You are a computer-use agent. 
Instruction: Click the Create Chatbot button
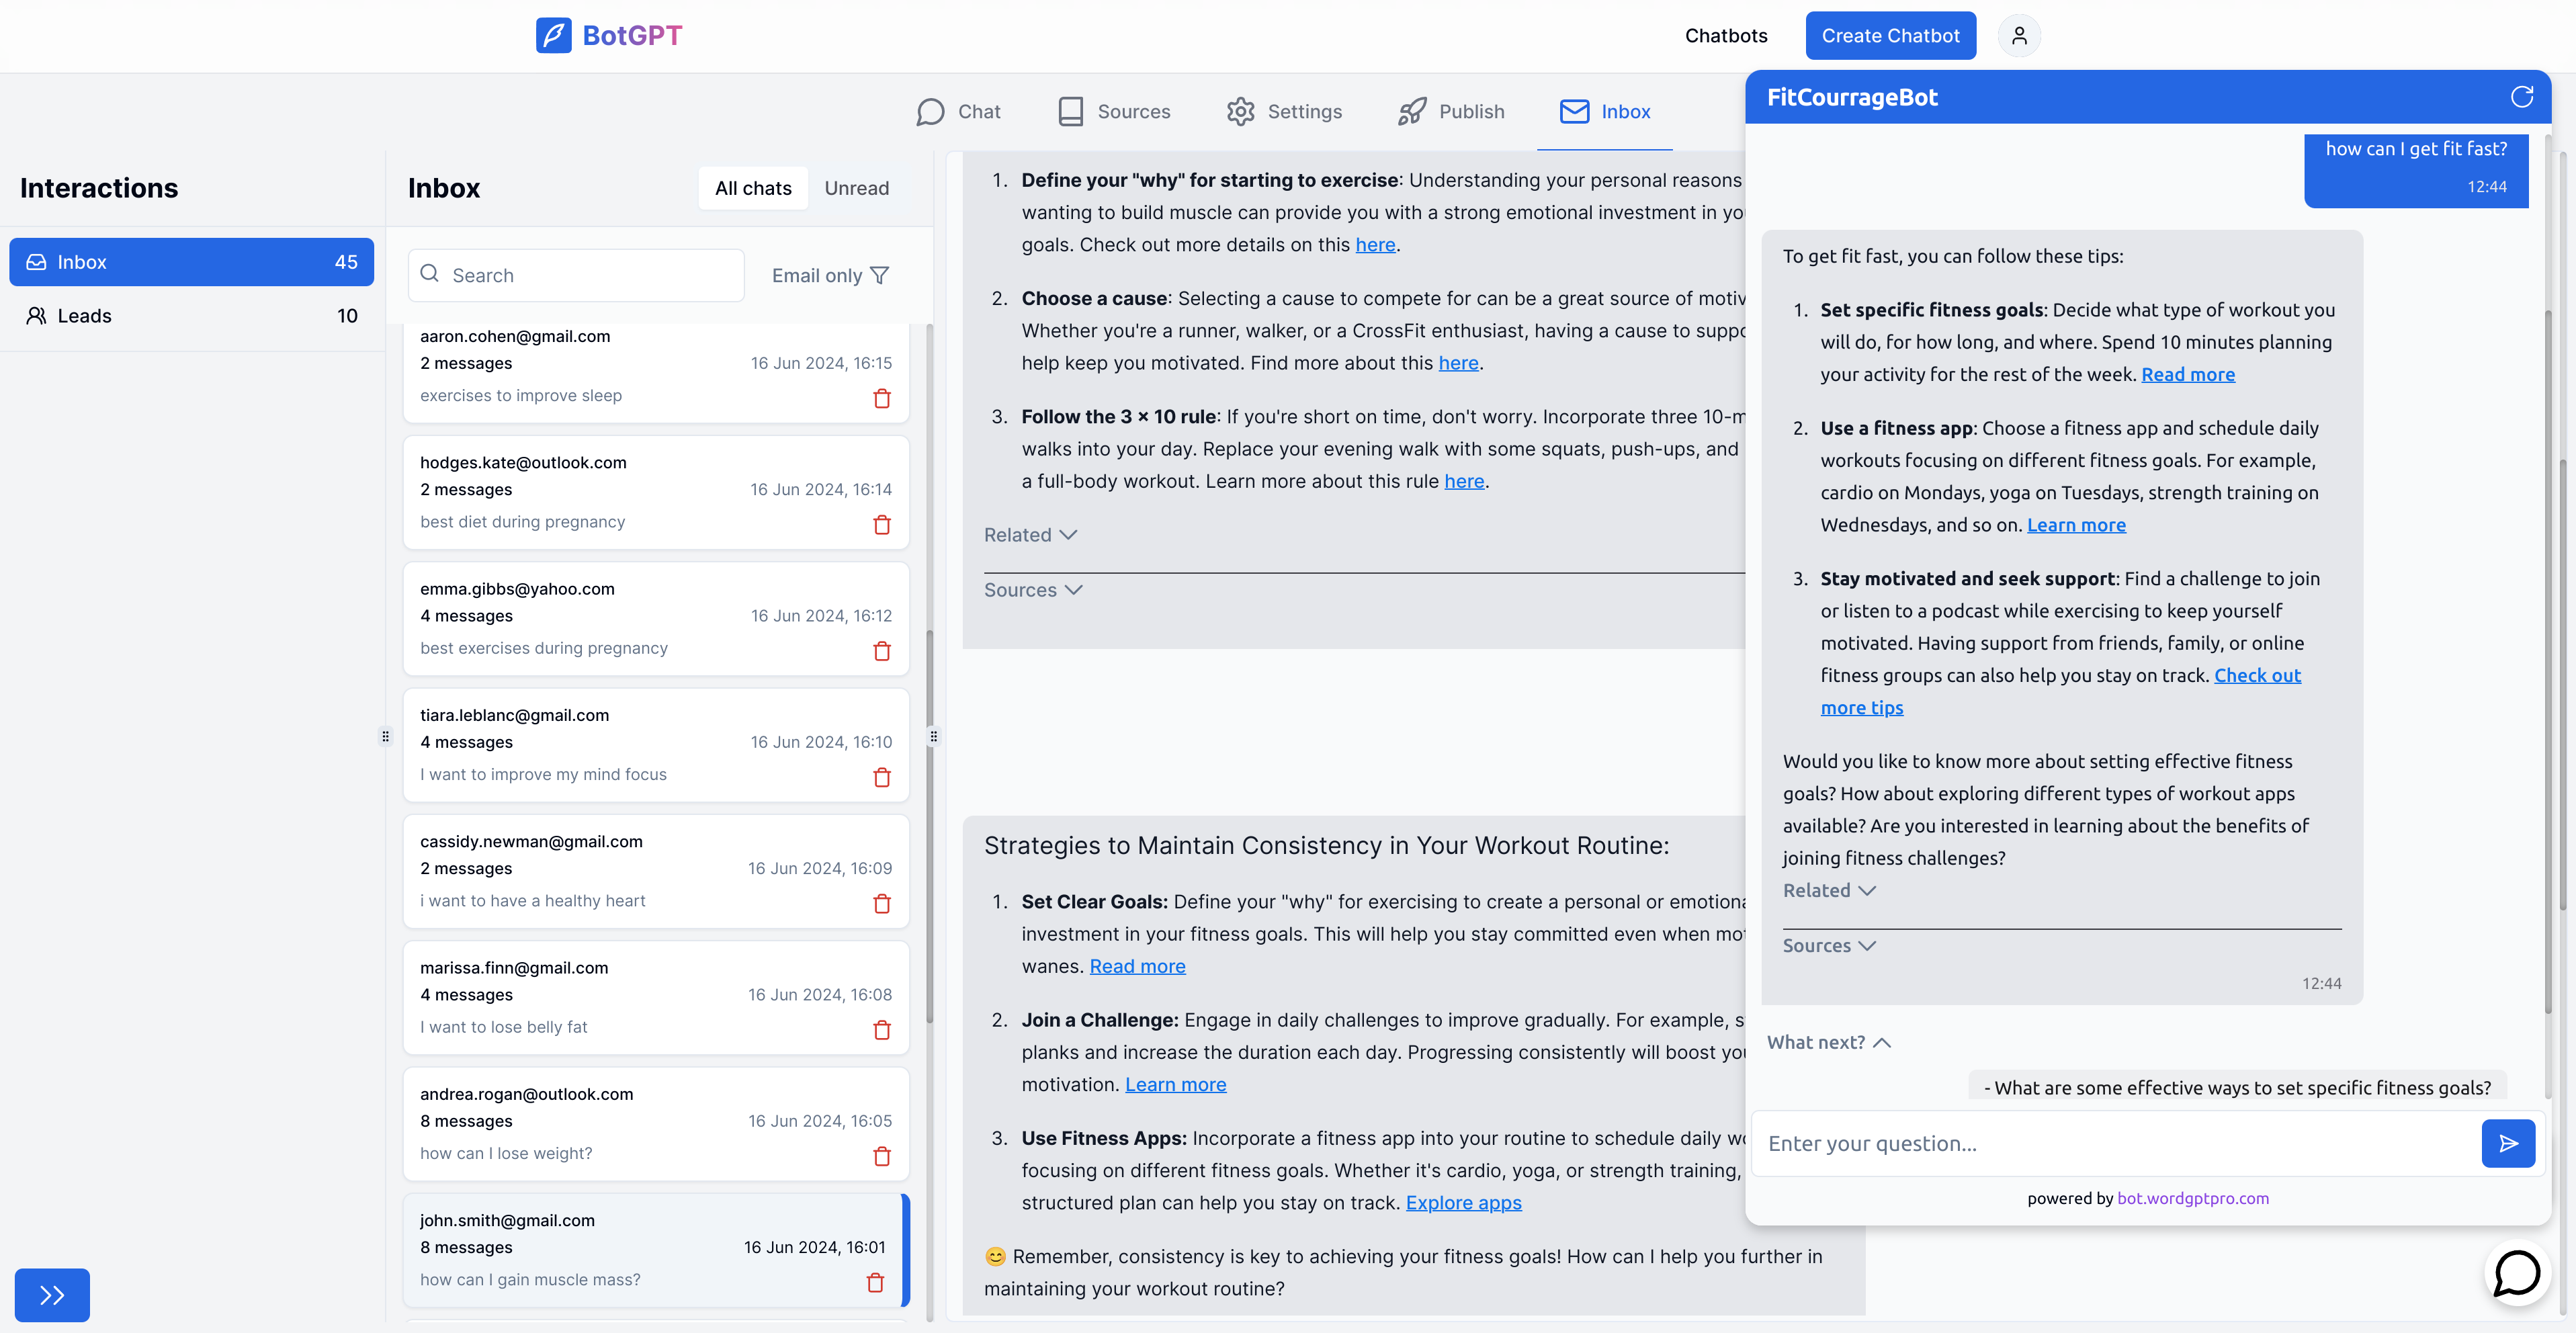point(1889,36)
